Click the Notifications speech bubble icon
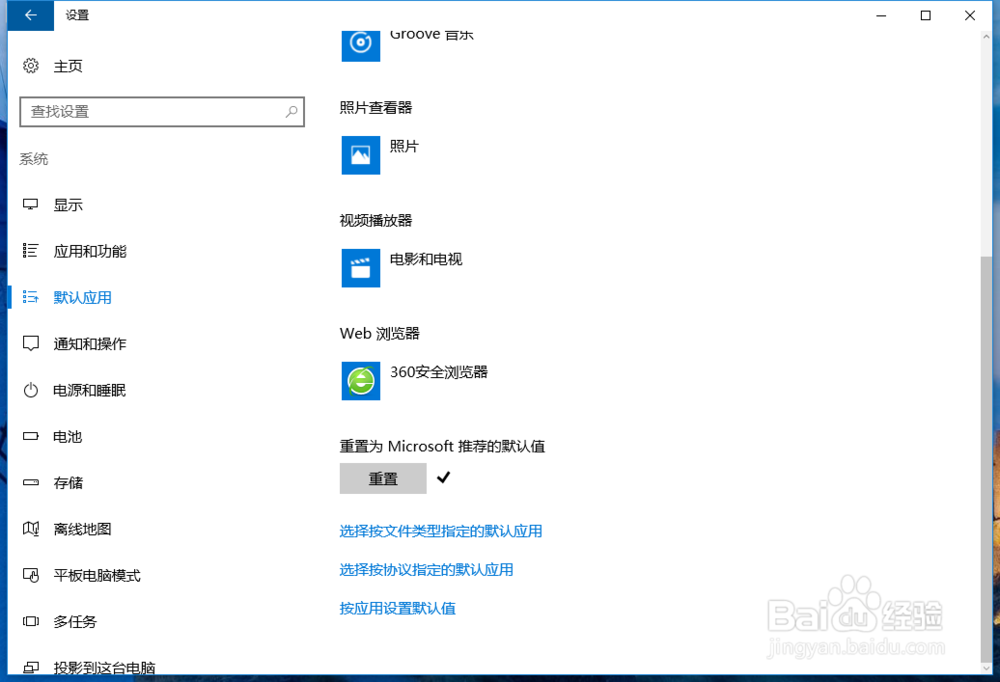 [31, 343]
